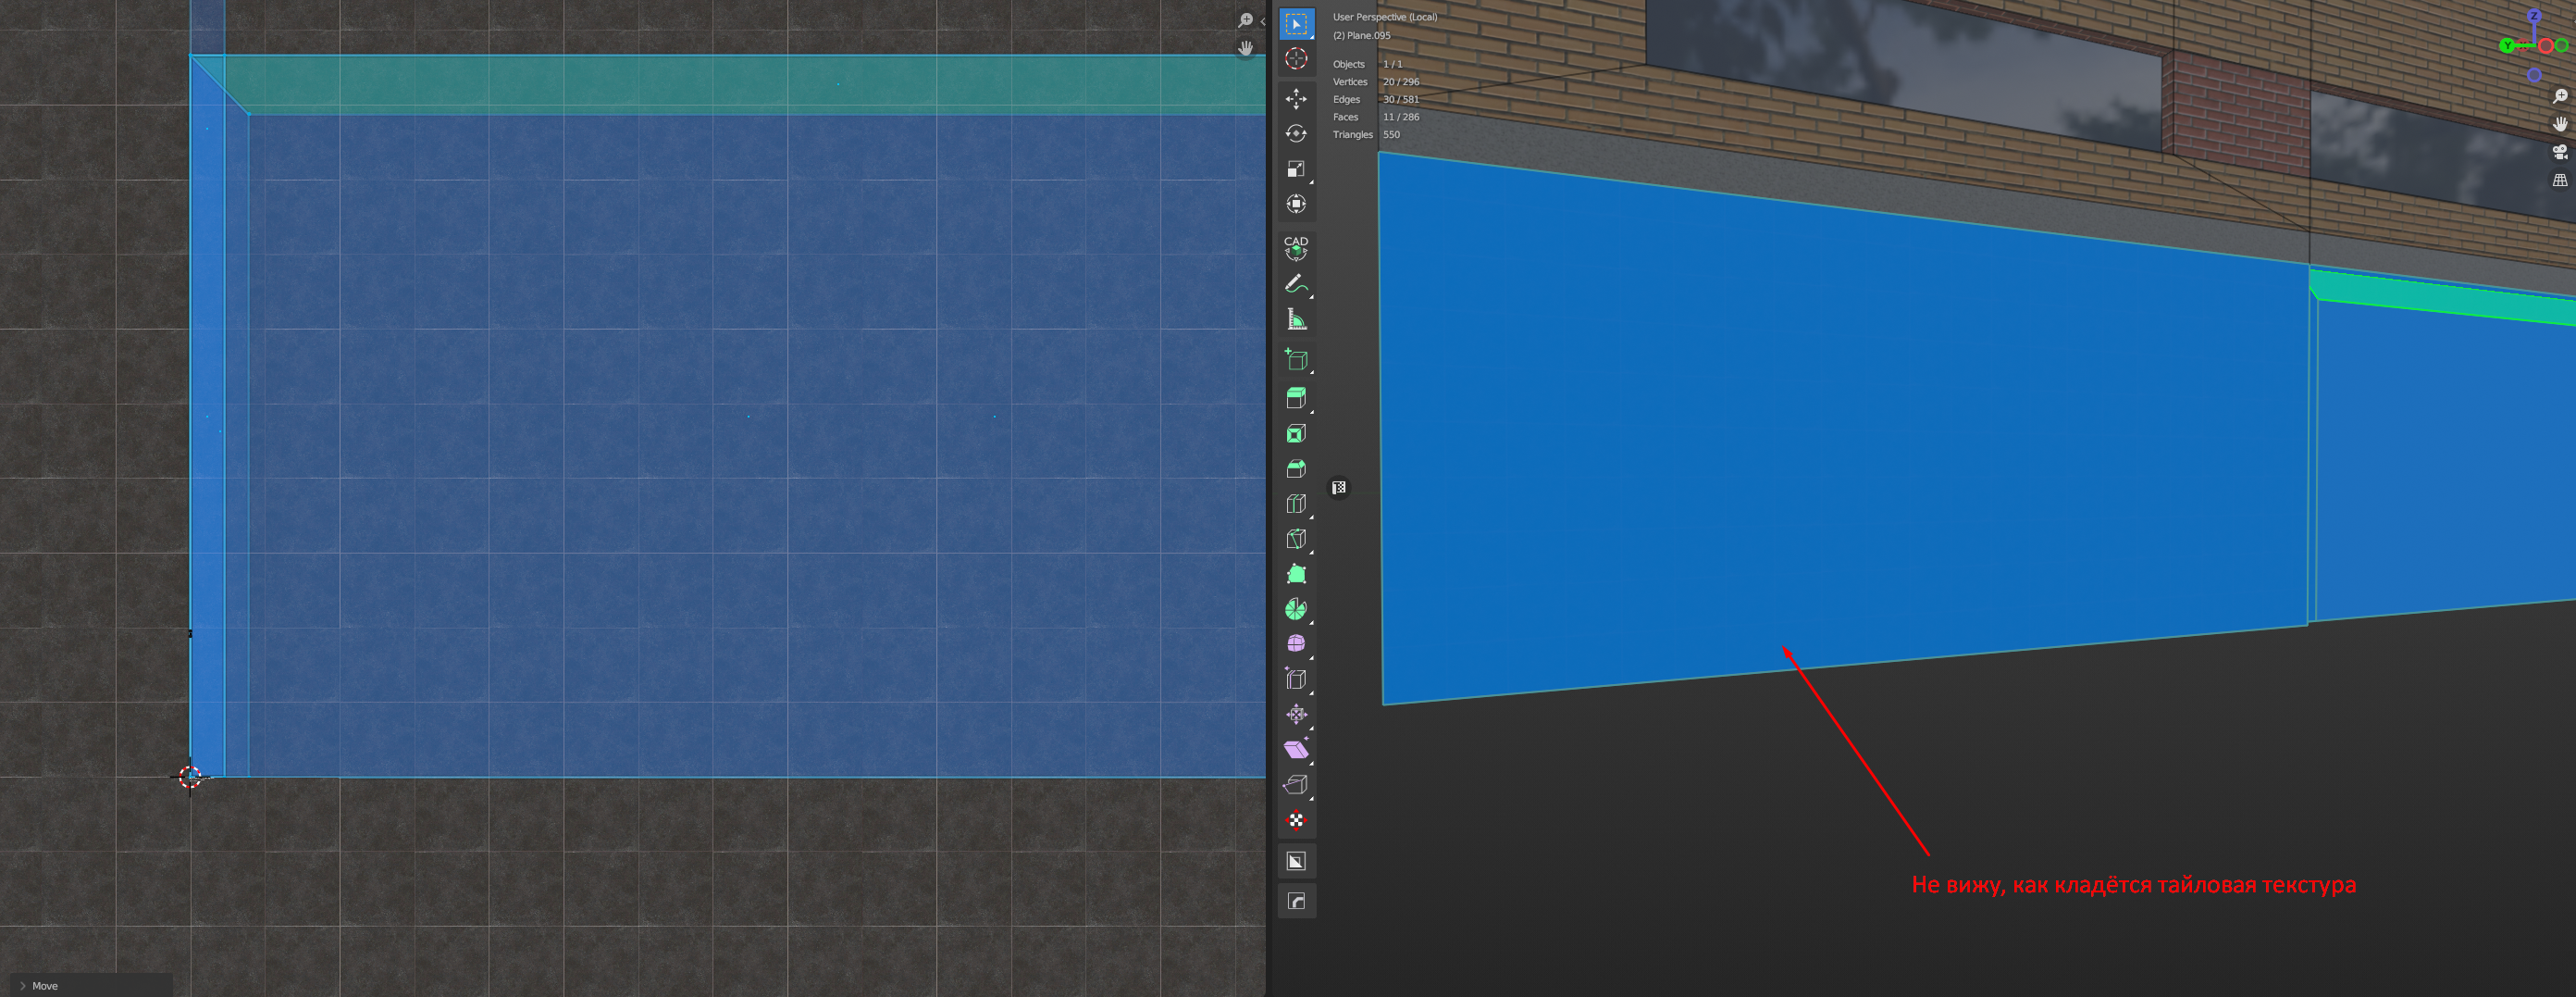Activate the Extrude Region tool
The height and width of the screenshot is (997, 2576).
pyautogui.click(x=1296, y=398)
